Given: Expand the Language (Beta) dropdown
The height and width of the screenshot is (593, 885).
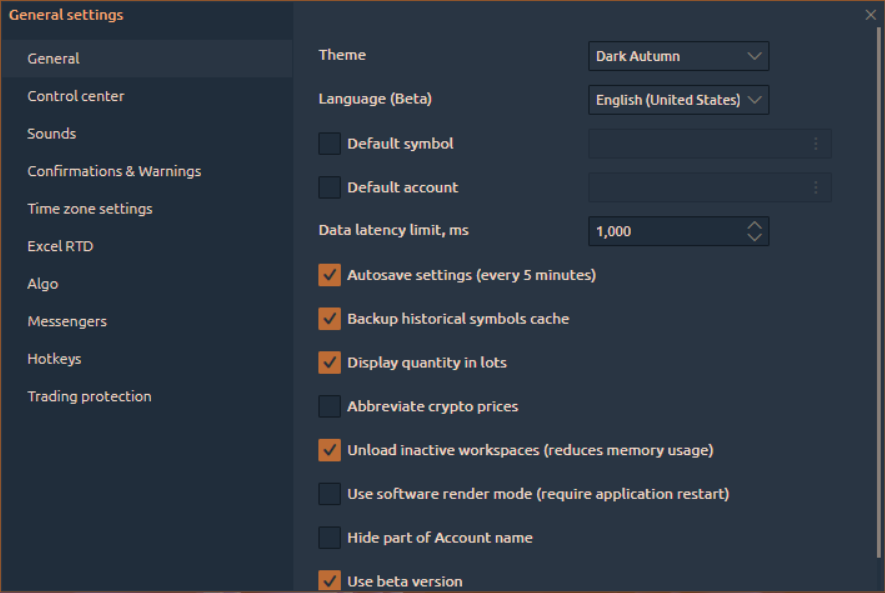Looking at the screenshot, I should [x=677, y=100].
